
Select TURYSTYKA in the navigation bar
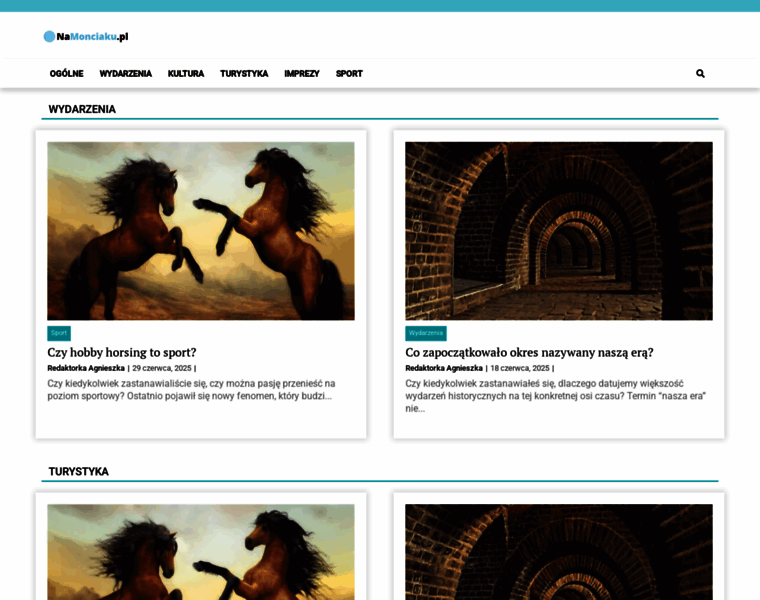tap(244, 74)
